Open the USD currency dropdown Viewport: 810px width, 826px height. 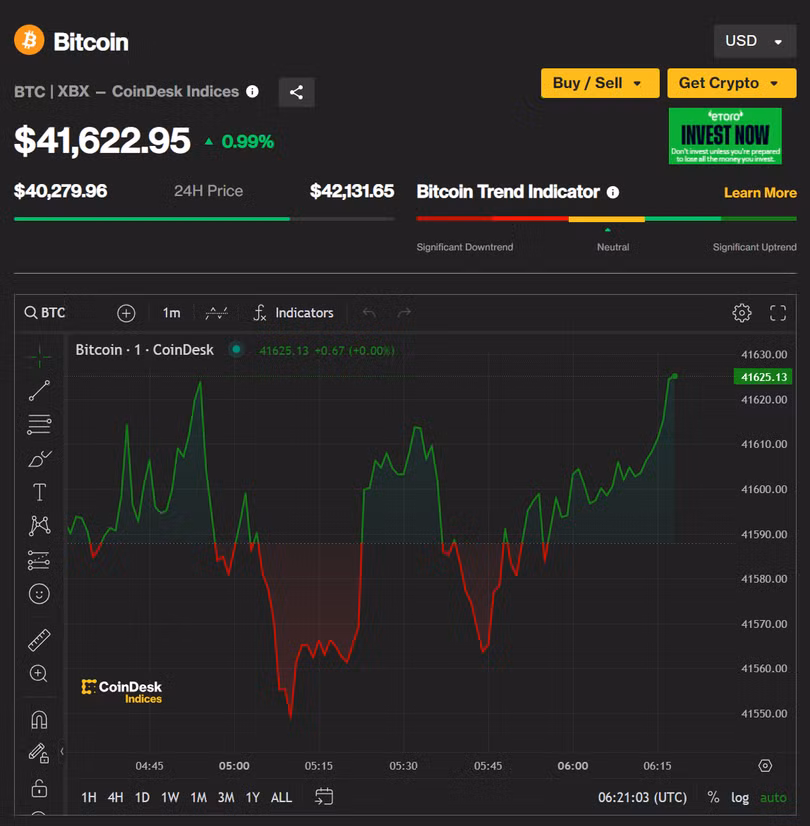pyautogui.click(x=755, y=41)
